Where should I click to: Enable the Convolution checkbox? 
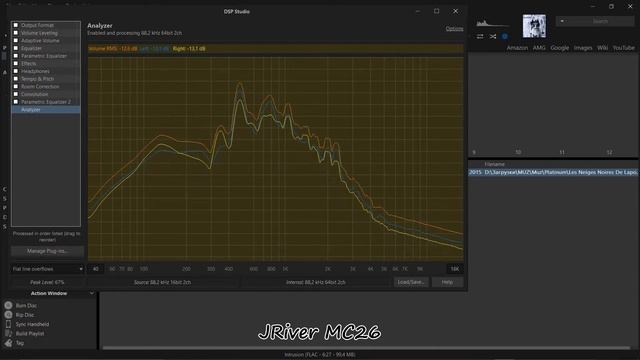pyautogui.click(x=16, y=94)
